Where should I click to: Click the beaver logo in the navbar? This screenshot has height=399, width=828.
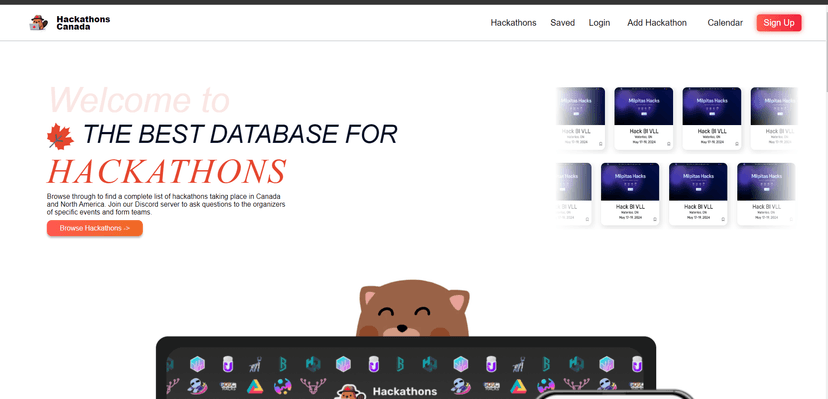(x=38, y=23)
